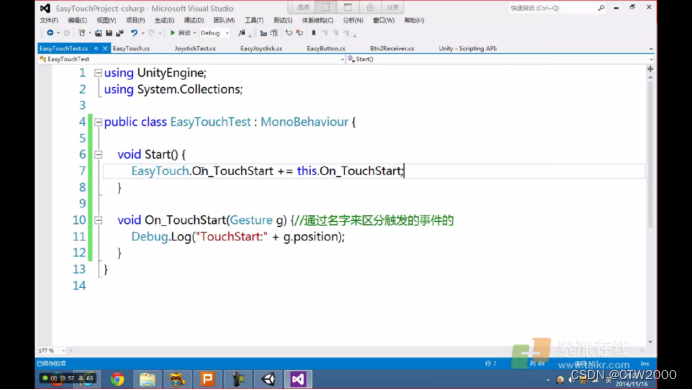Screen dimensions: 693x390
Task: Click the Visual Studio logo in title bar
Action: [x=45, y=8]
